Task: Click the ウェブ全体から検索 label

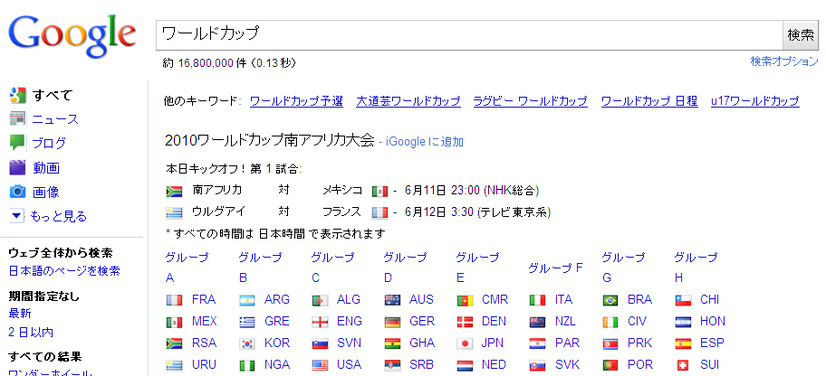Action: (x=61, y=253)
